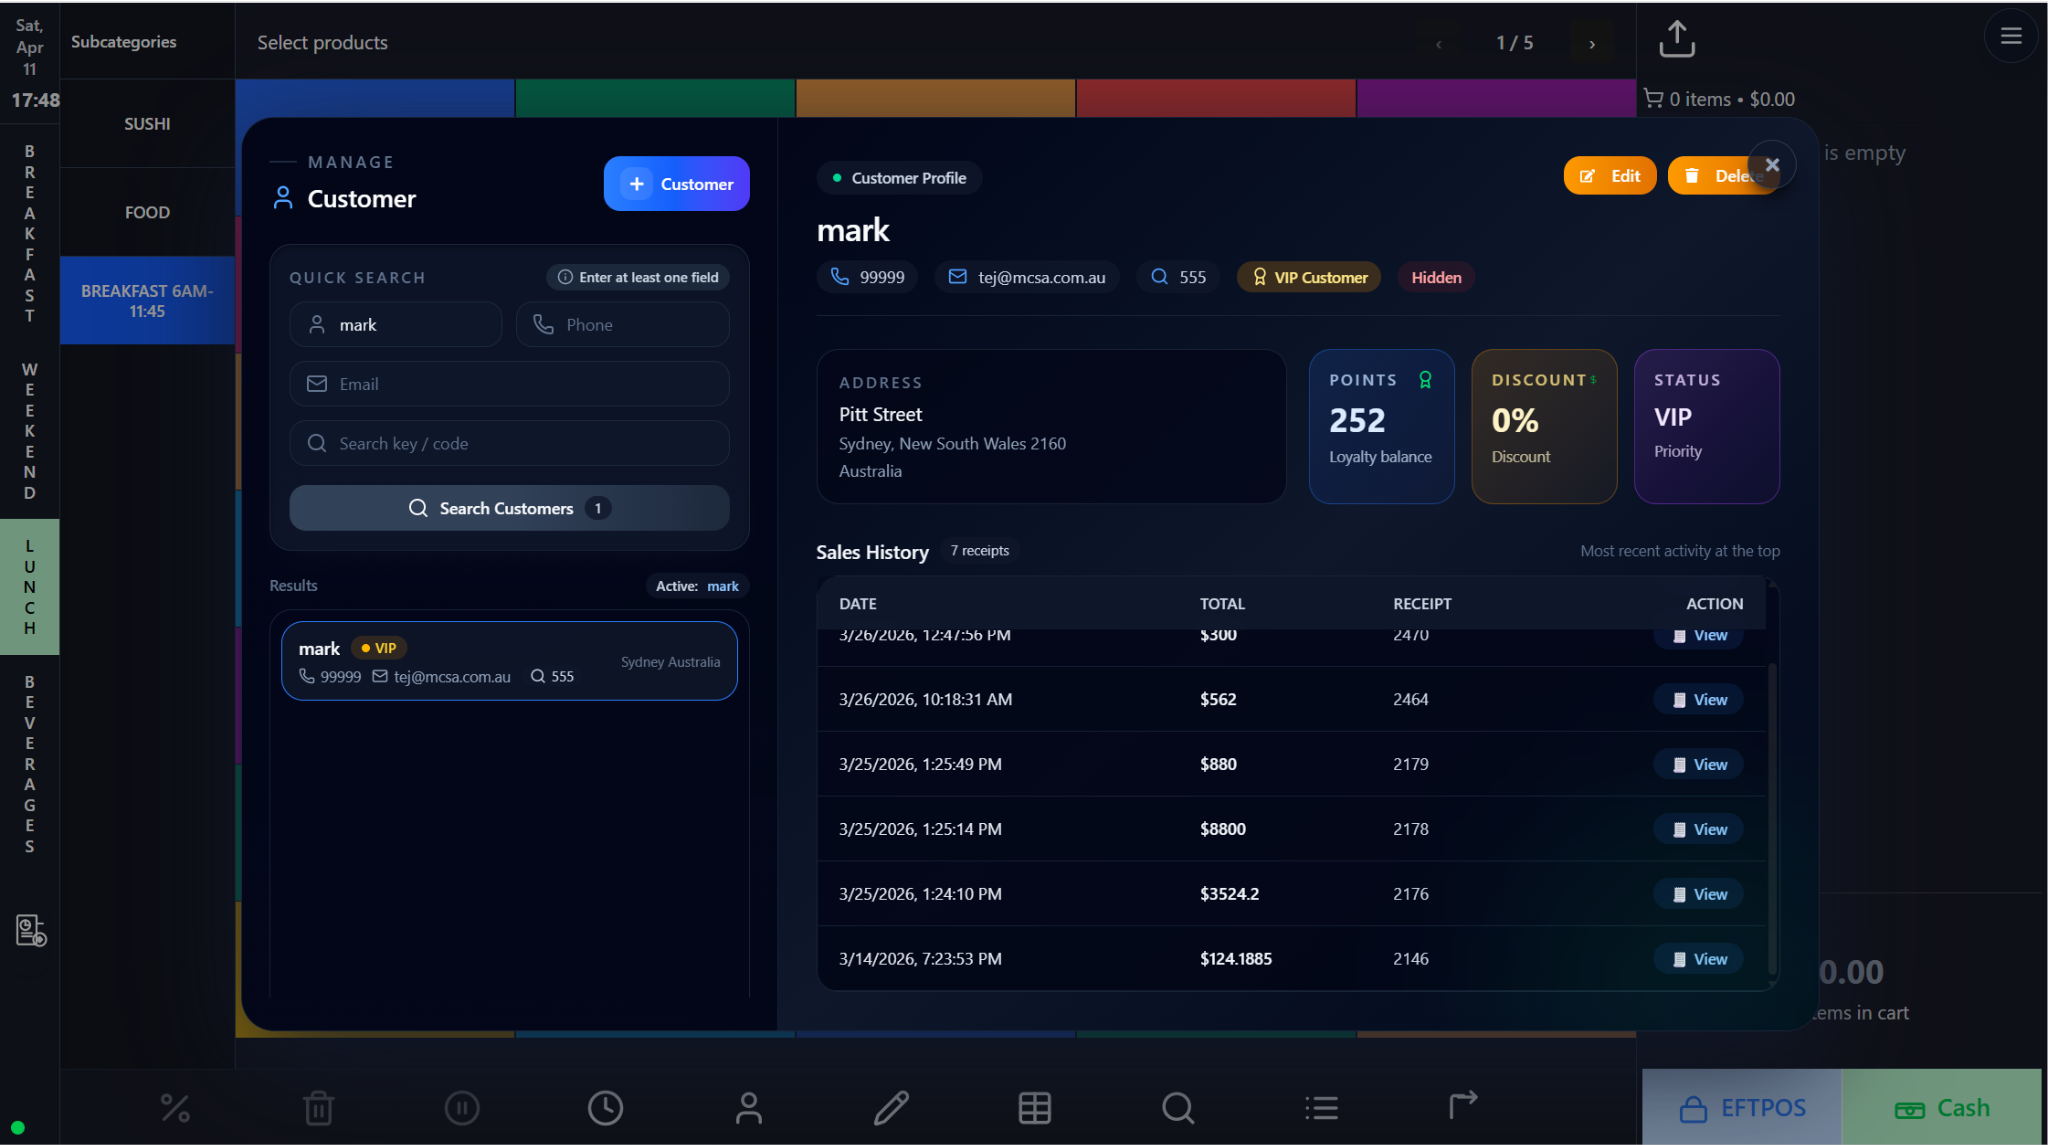Click the Active: mark label

[697, 586]
